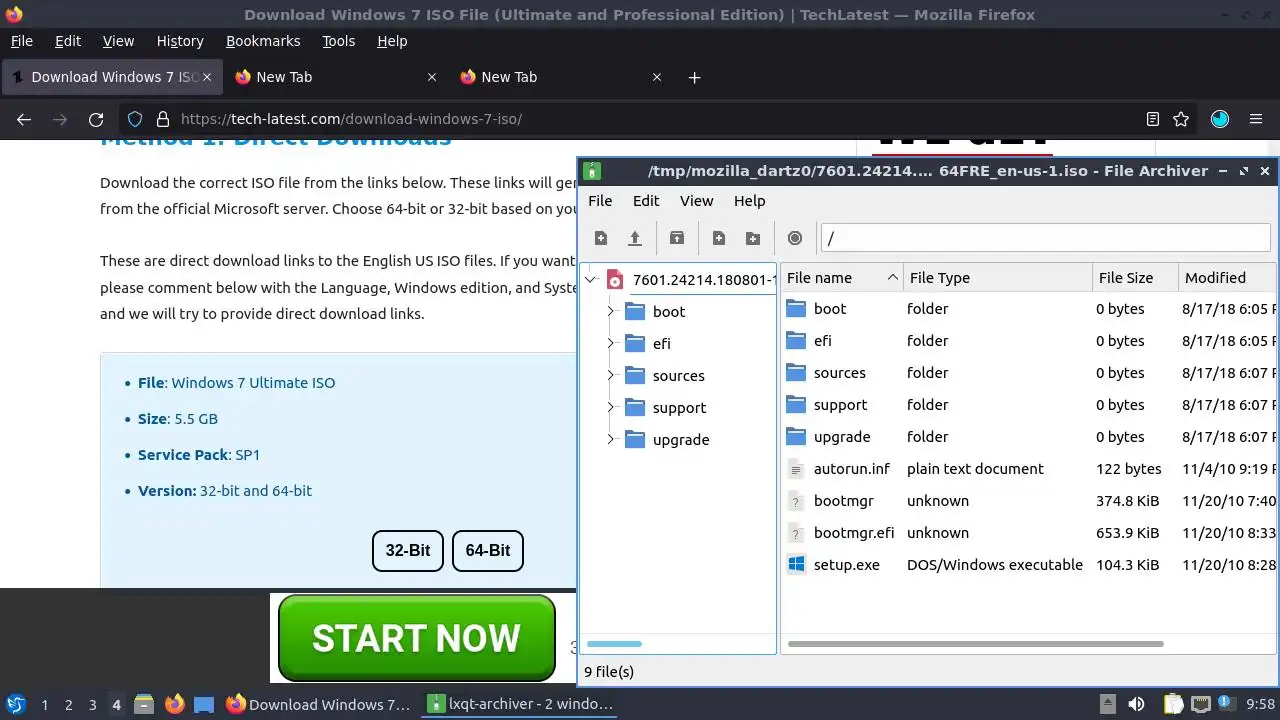Switch to virtual desktop 2
This screenshot has width=1280, height=720.
pos(69,705)
